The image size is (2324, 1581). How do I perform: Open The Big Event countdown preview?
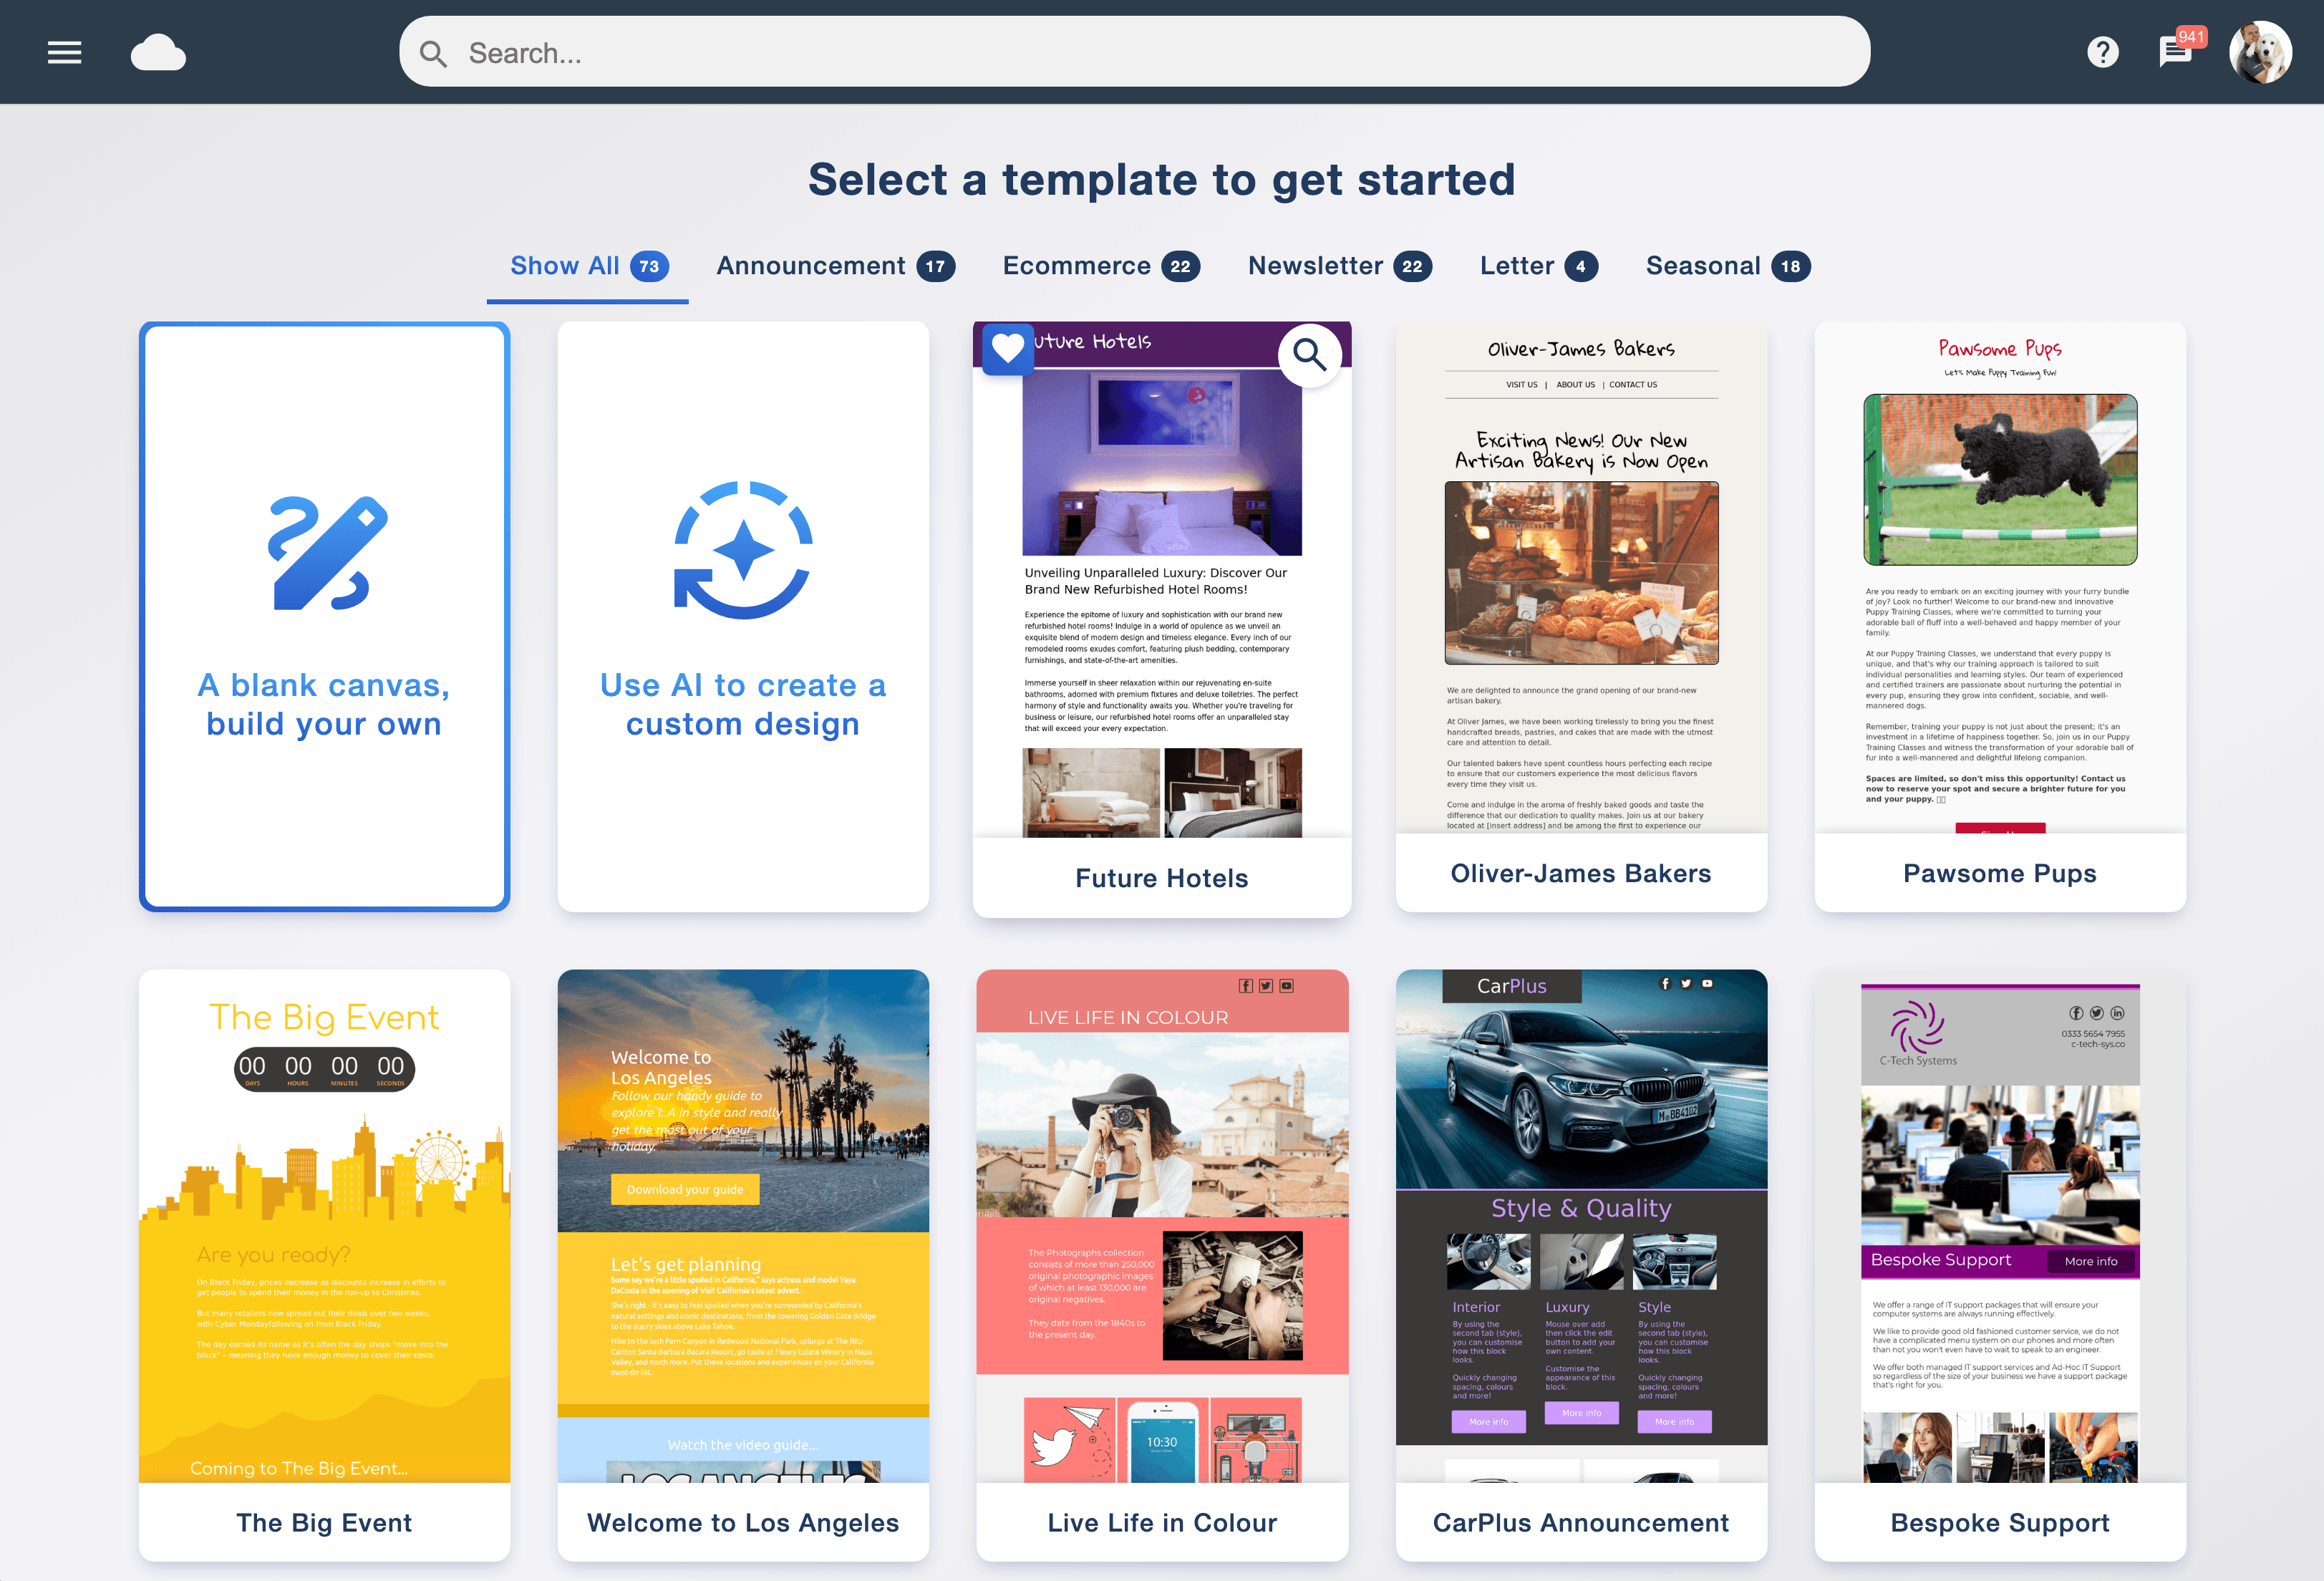pos(324,1069)
